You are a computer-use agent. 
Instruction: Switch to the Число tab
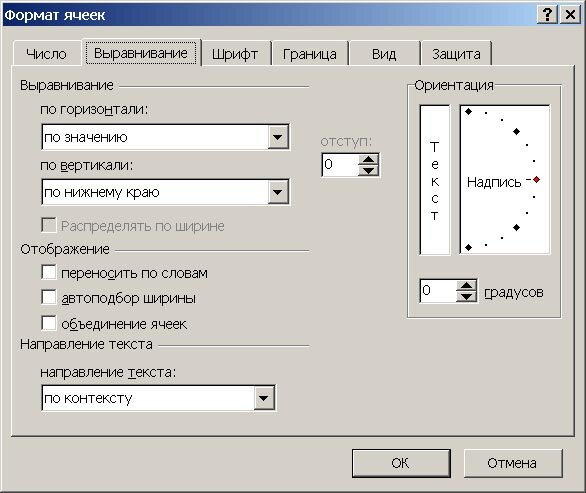[x=47, y=54]
